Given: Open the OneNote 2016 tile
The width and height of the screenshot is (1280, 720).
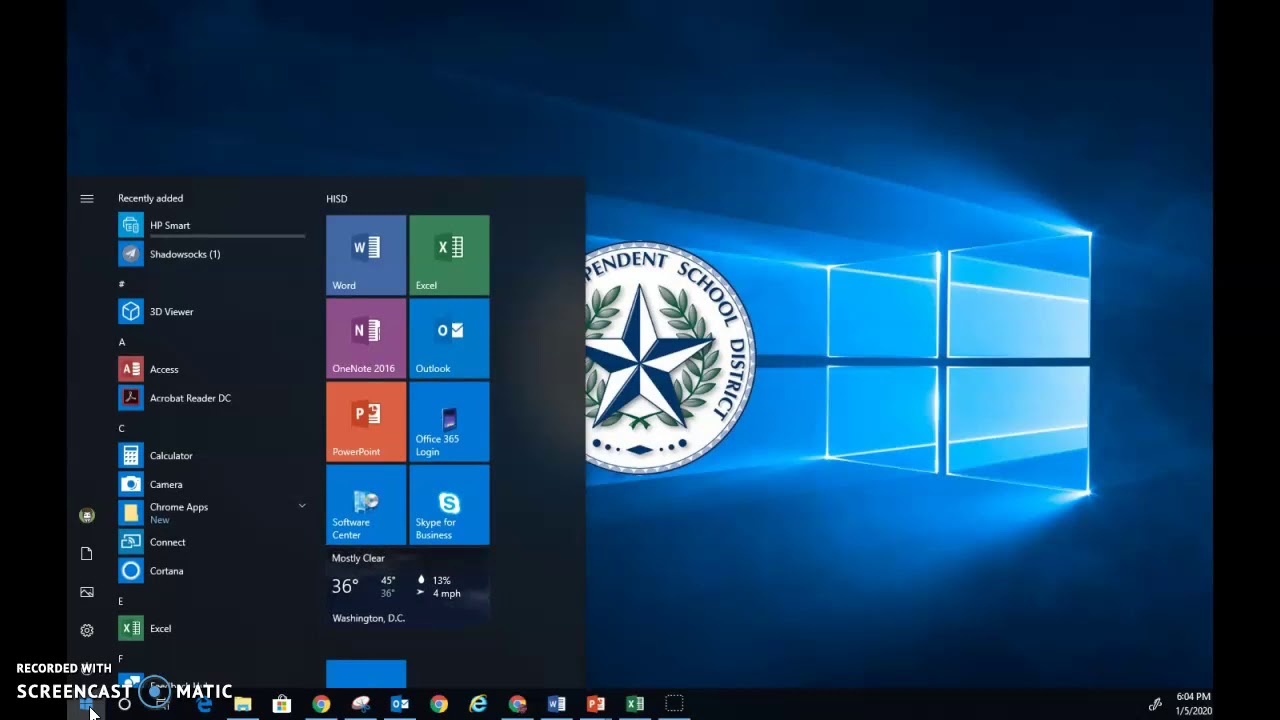Looking at the screenshot, I should pyautogui.click(x=366, y=338).
